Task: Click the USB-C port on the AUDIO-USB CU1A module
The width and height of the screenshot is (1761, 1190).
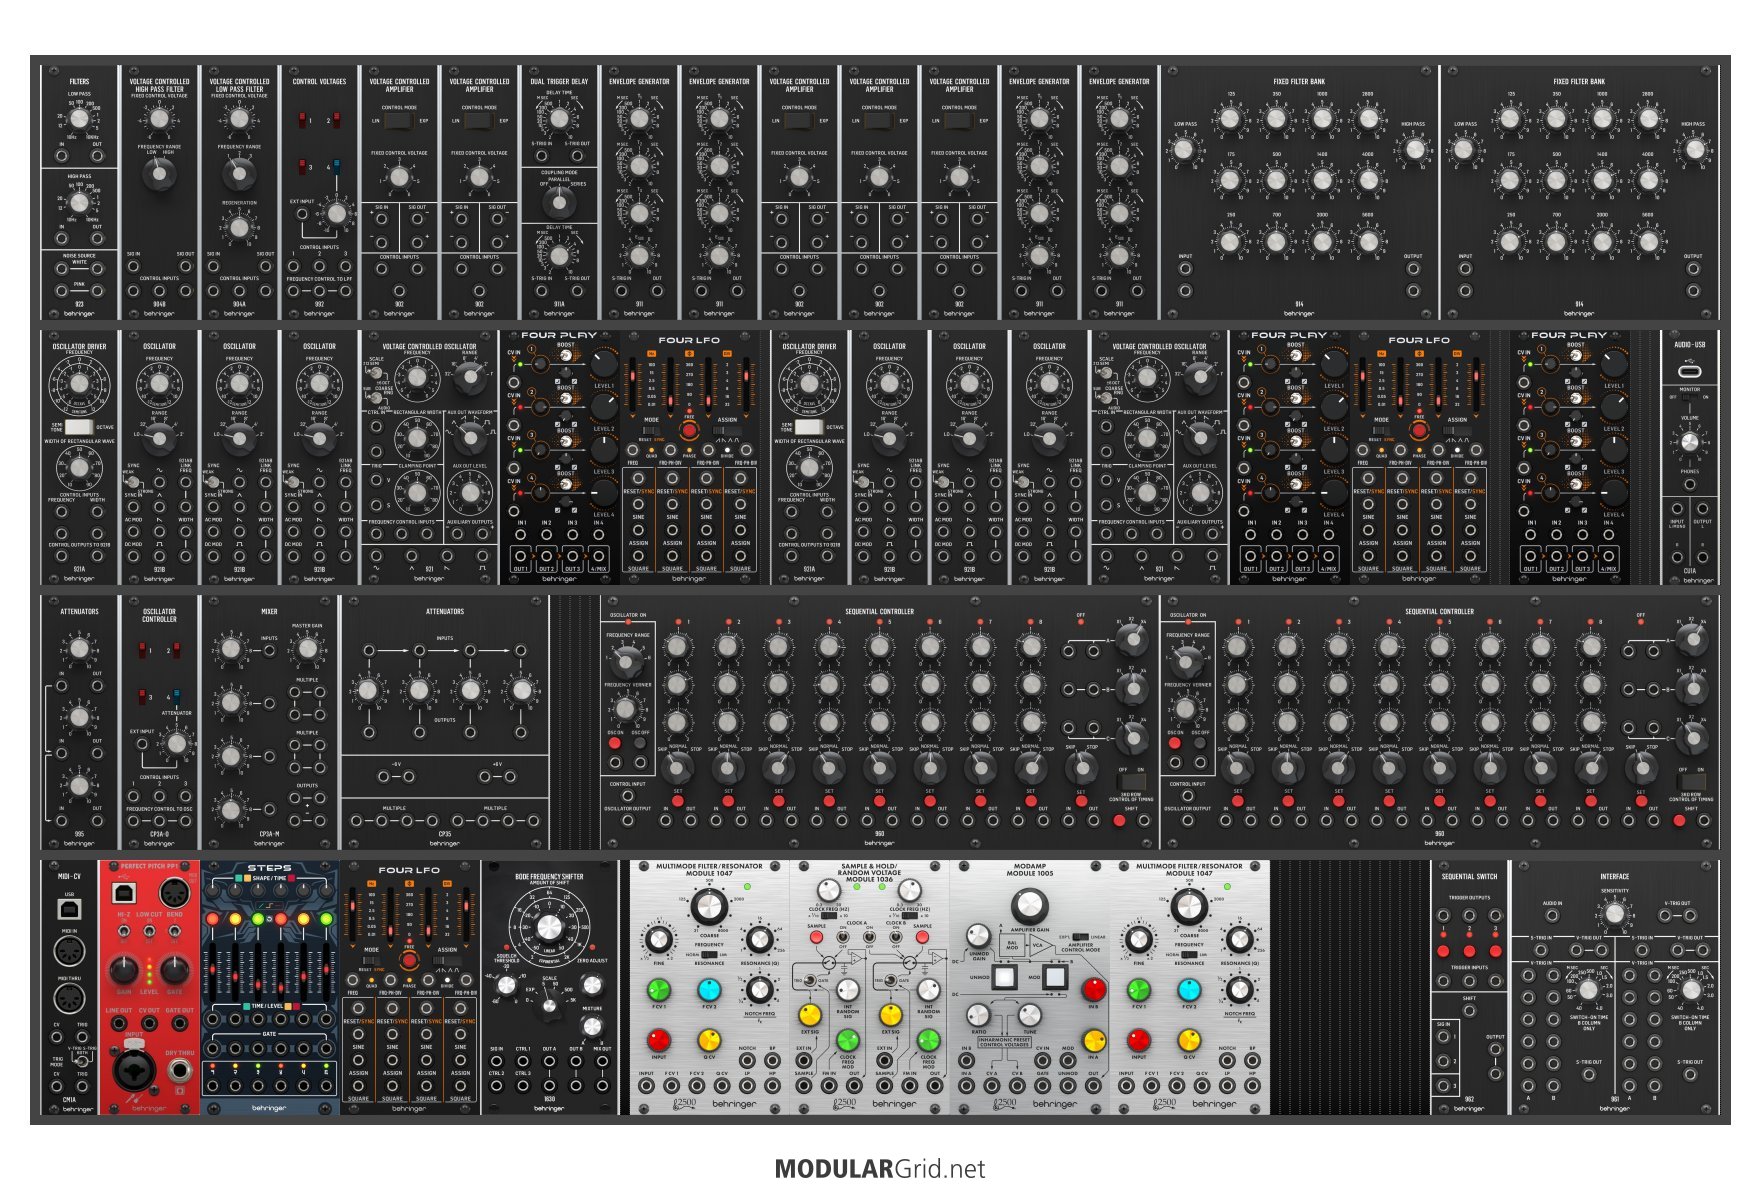Action: point(1689,371)
